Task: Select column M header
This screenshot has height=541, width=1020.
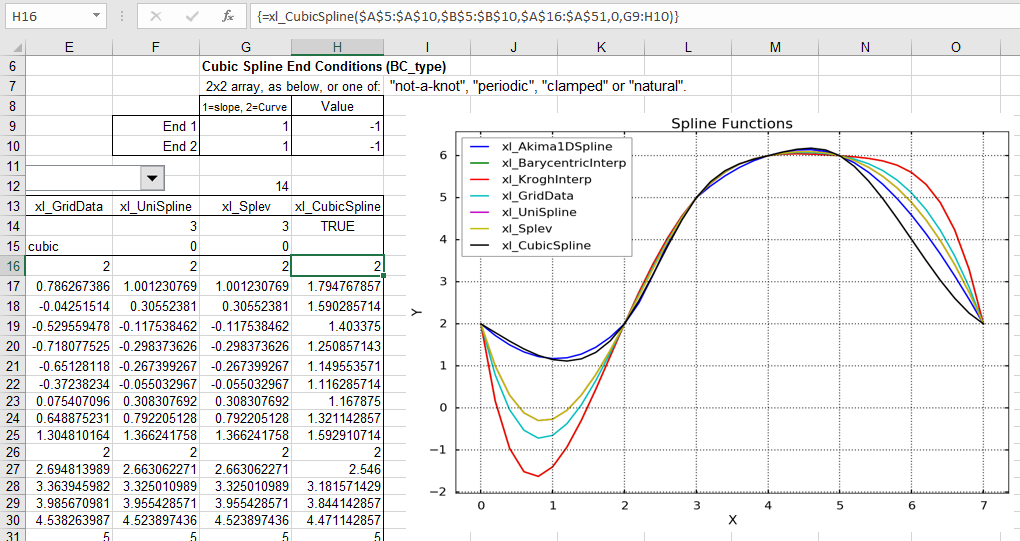Action: tap(776, 47)
